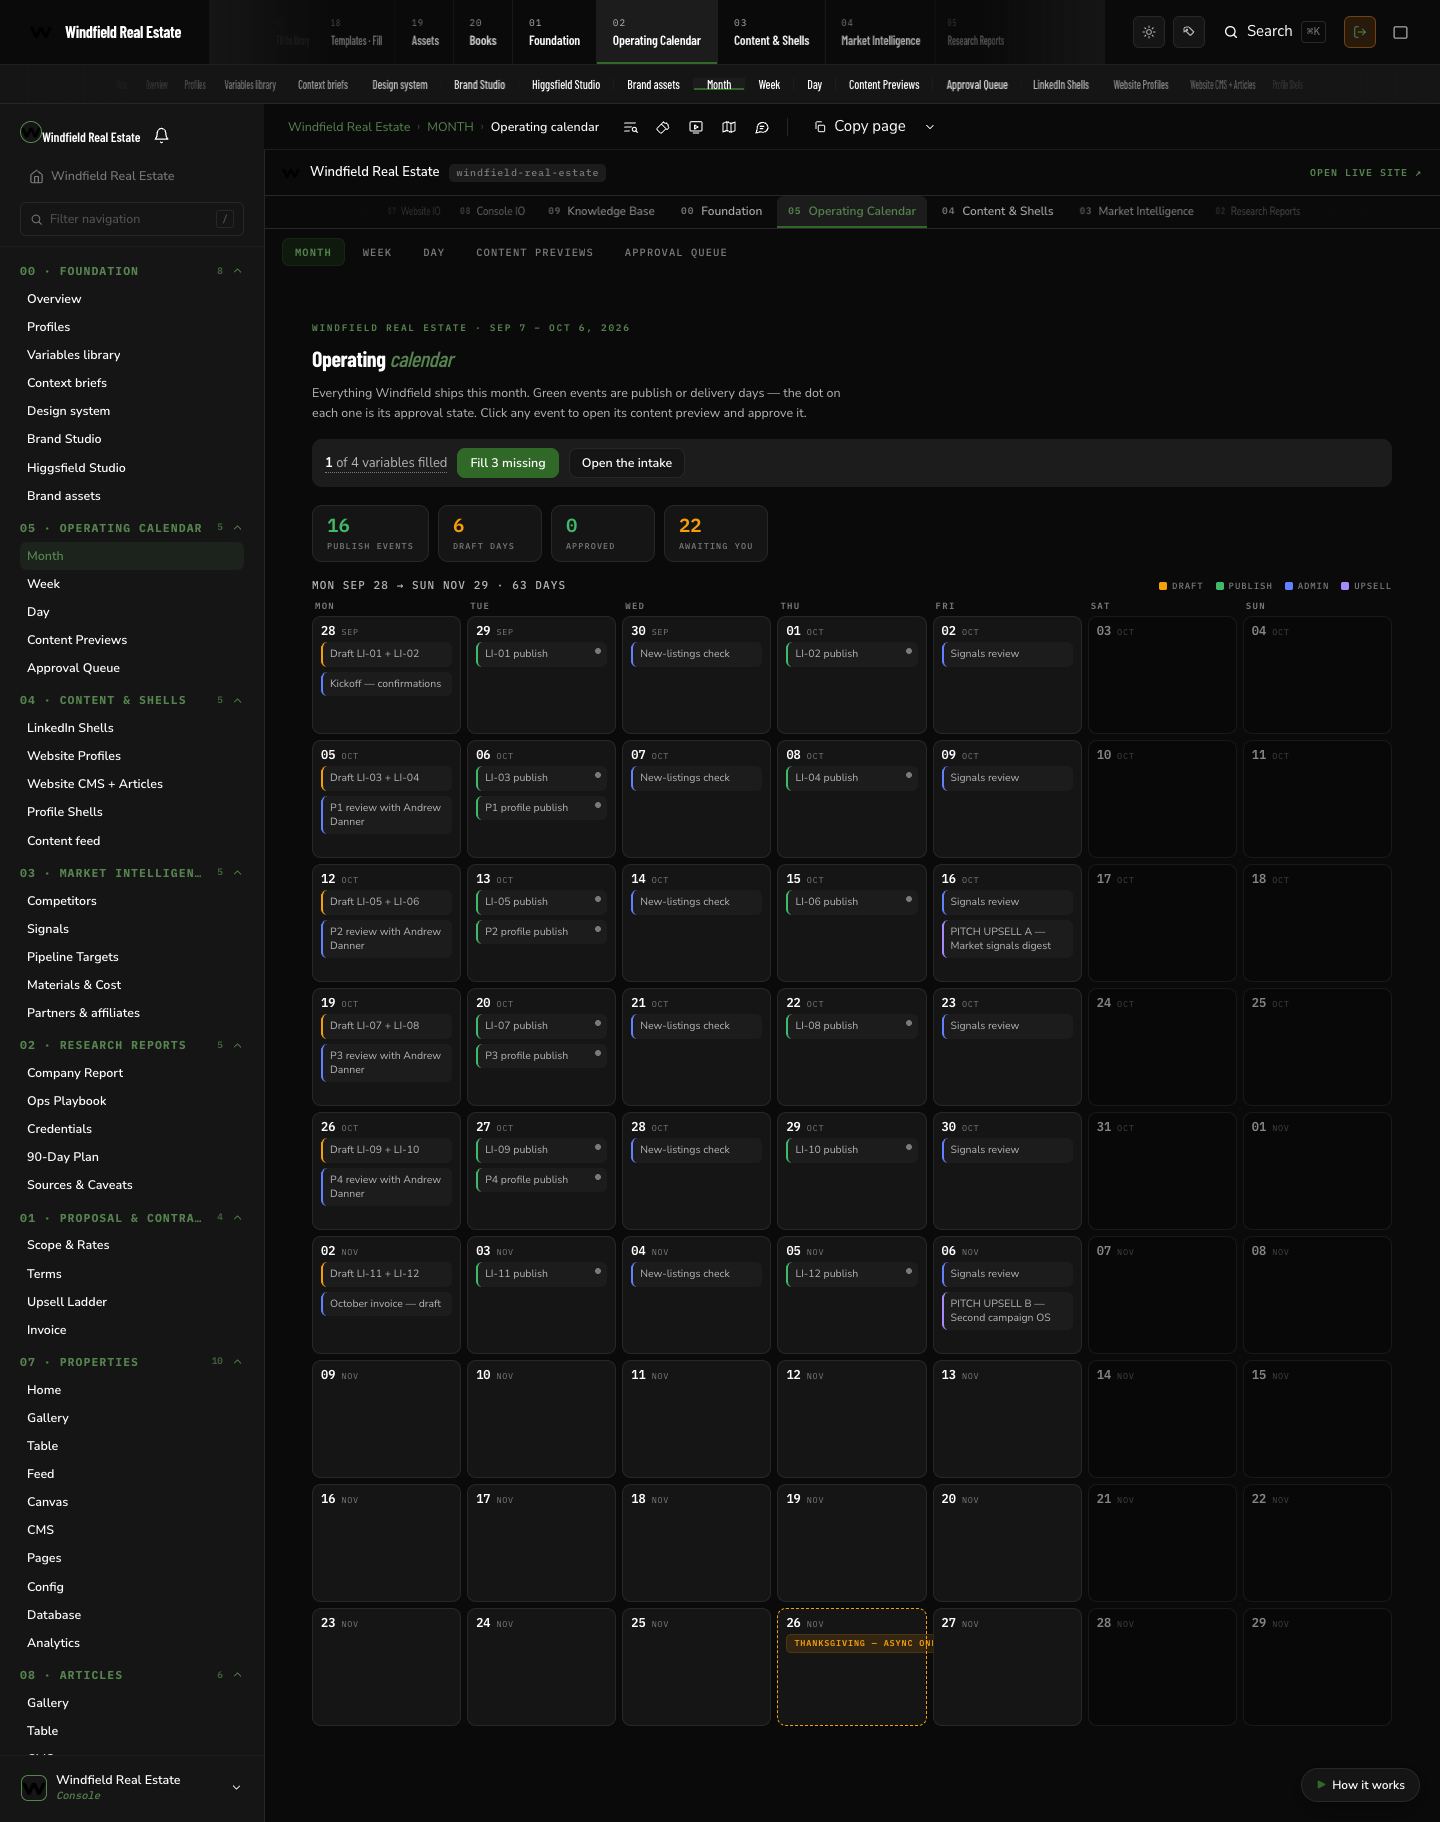The height and width of the screenshot is (1822, 1440).
Task: Click the play-screen icon in breadcrumb toolbar
Action: [x=696, y=127]
